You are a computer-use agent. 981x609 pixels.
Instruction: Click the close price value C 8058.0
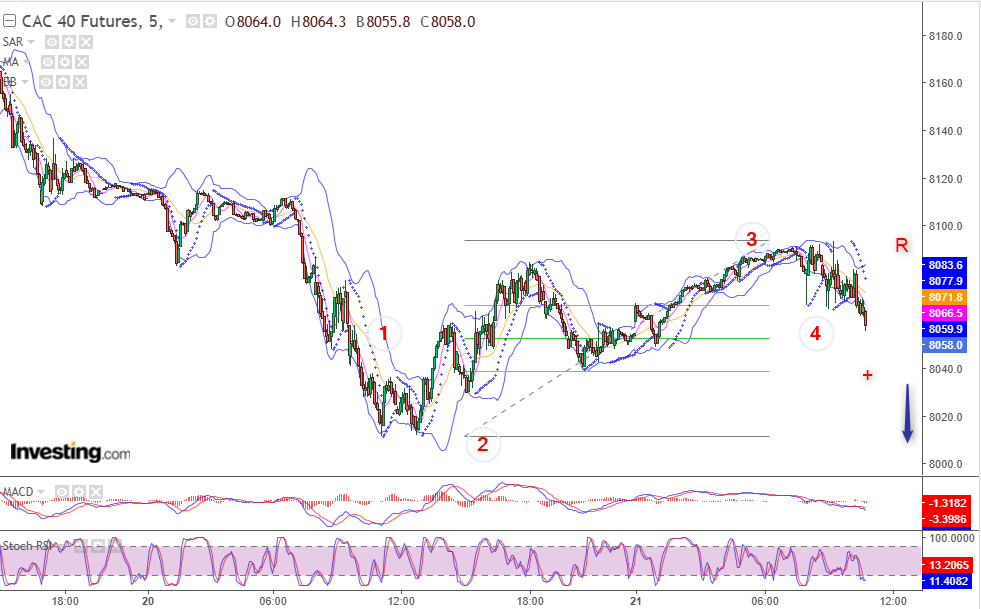tap(447, 22)
